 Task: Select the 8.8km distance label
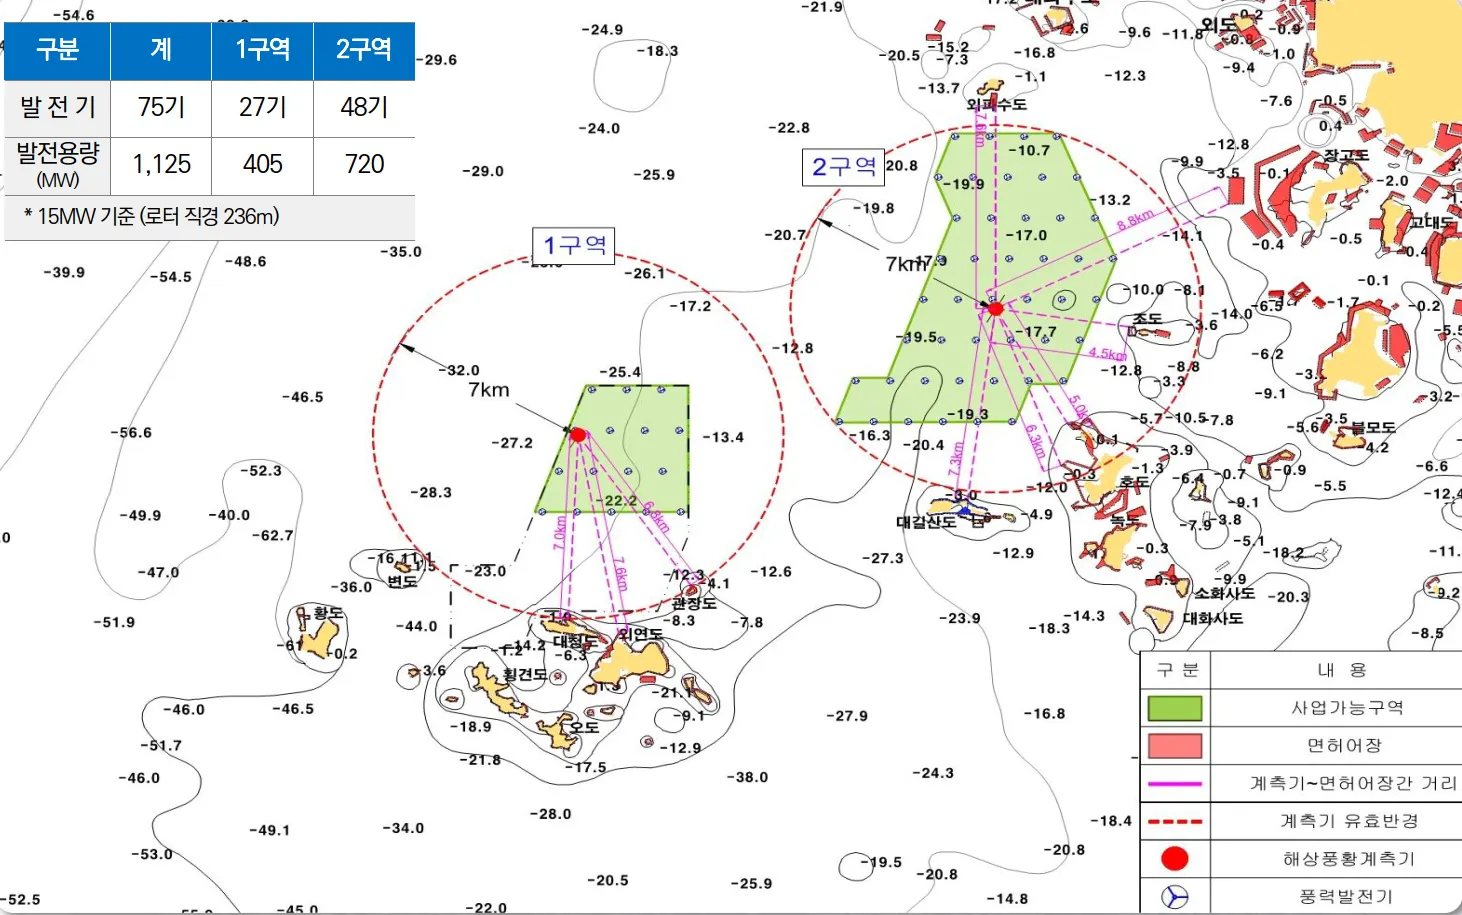tap(1135, 220)
